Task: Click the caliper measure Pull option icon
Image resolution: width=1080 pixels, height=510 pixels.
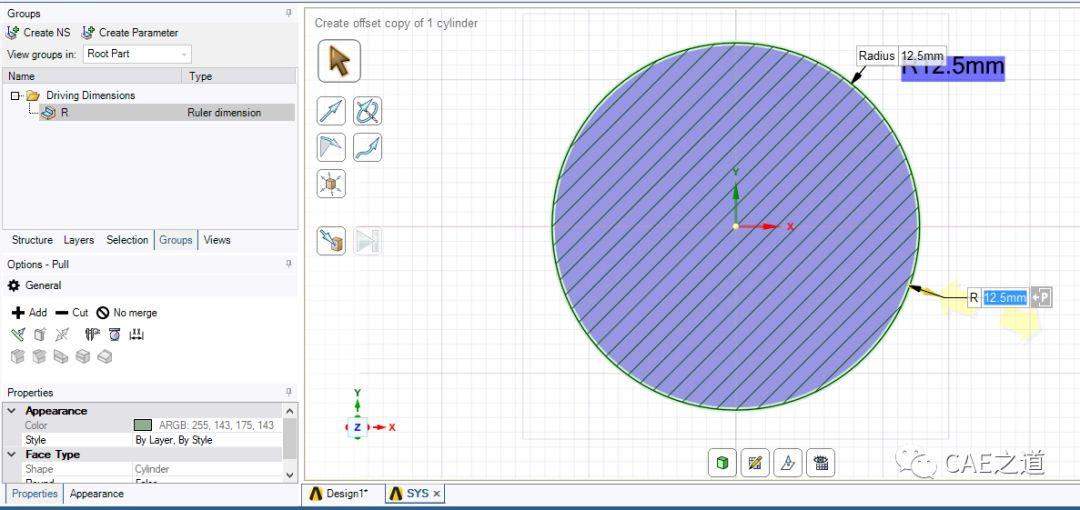Action: click(x=93, y=334)
